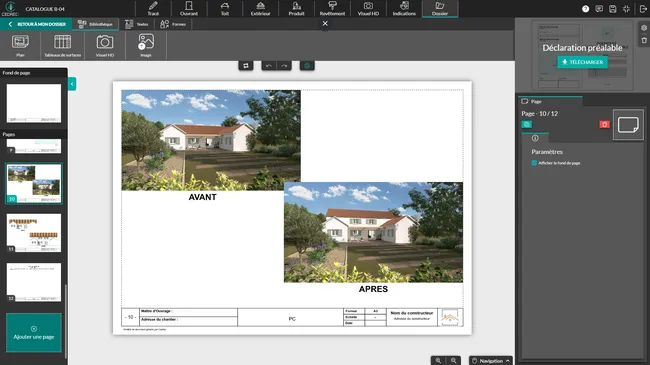The width and height of the screenshot is (650, 365).
Task: Delete current page with red trash icon
Action: pos(604,124)
